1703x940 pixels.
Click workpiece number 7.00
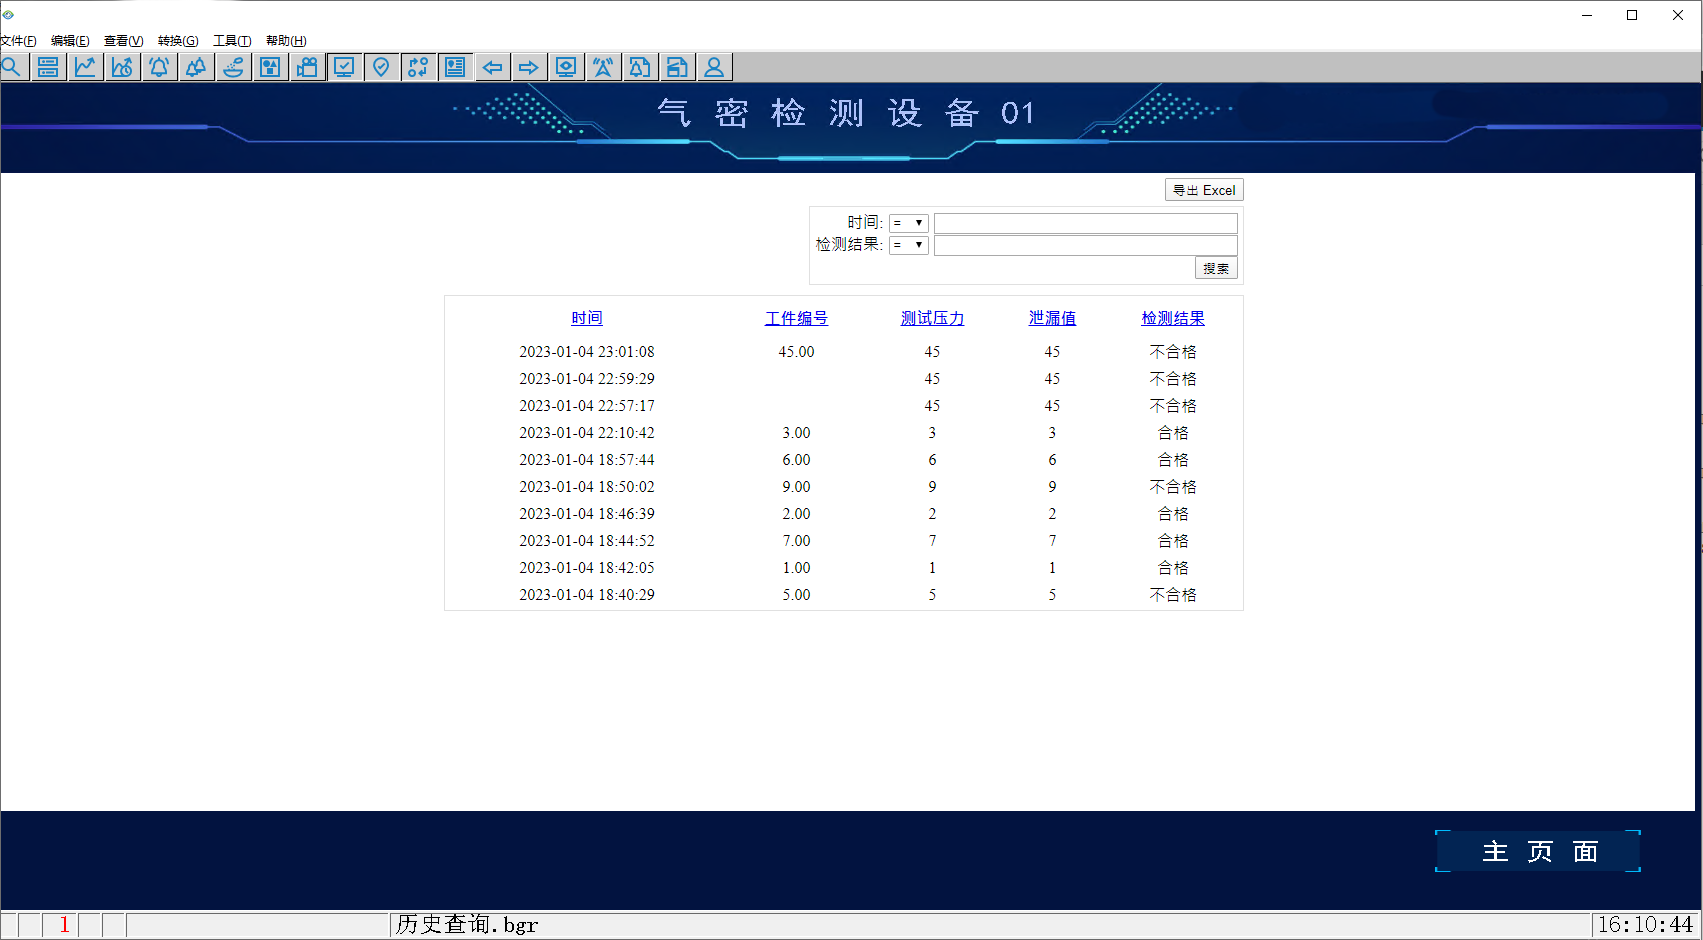tap(796, 541)
